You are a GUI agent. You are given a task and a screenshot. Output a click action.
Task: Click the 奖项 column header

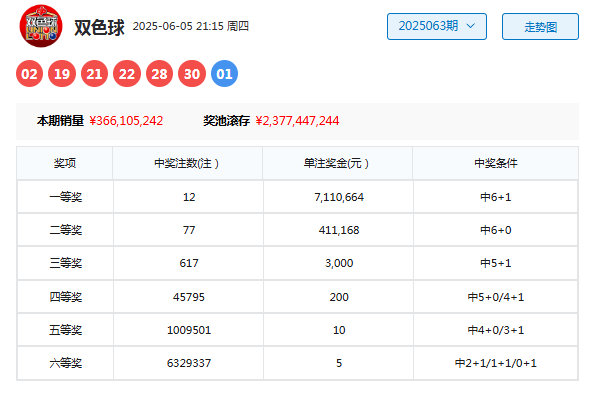(x=65, y=163)
